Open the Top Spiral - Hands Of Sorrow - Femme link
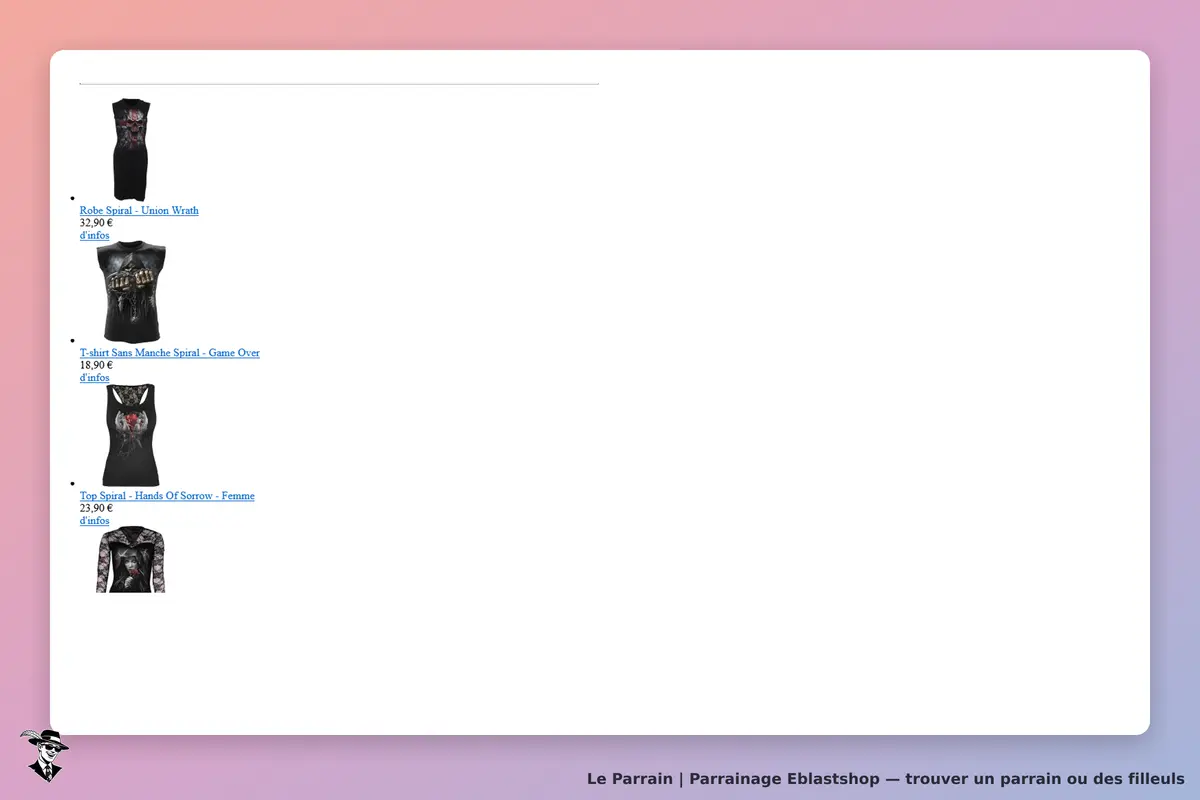The image size is (1200, 800). 167,496
